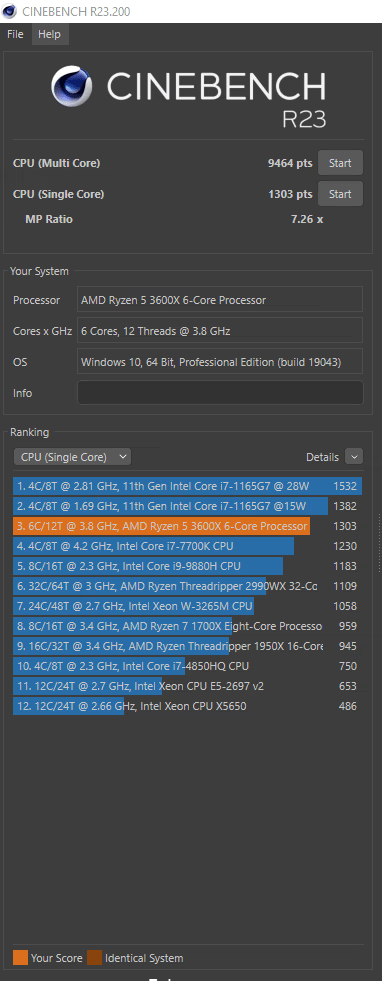
Task: Start the CPU Single Core test
Action: pyautogui.click(x=340, y=194)
